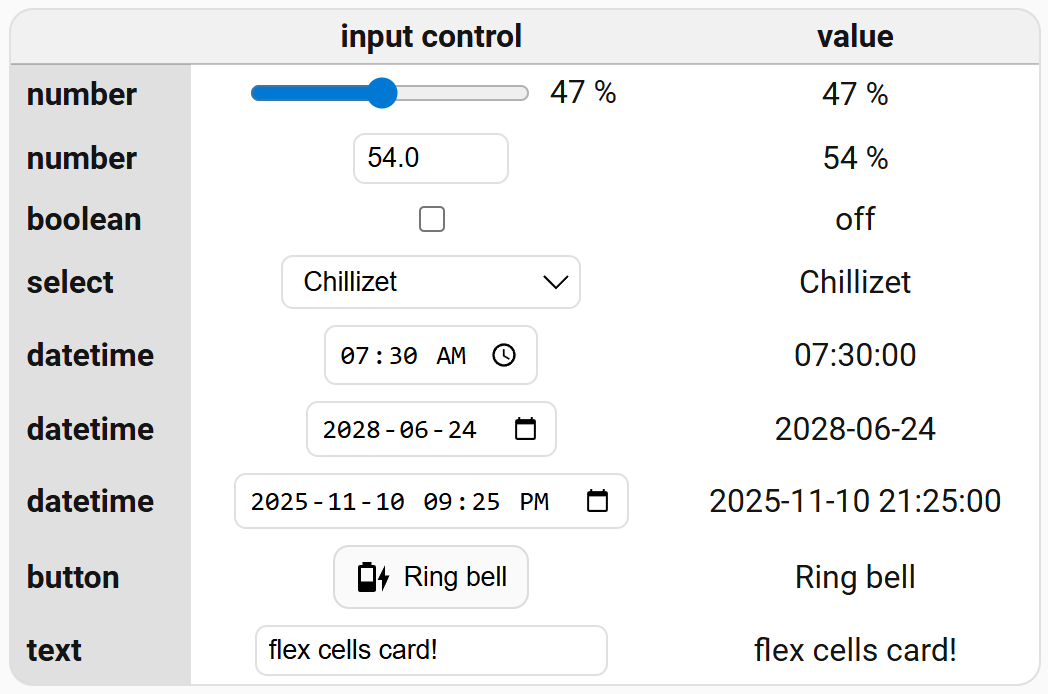Click year 2028 in date input
Screen dimensions: 1048x694
351,429
